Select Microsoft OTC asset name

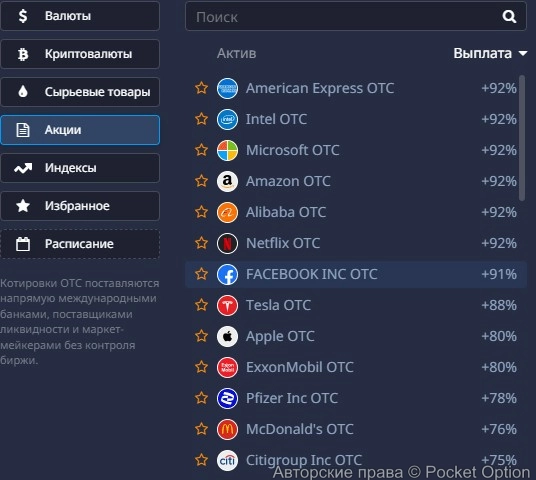click(x=293, y=150)
